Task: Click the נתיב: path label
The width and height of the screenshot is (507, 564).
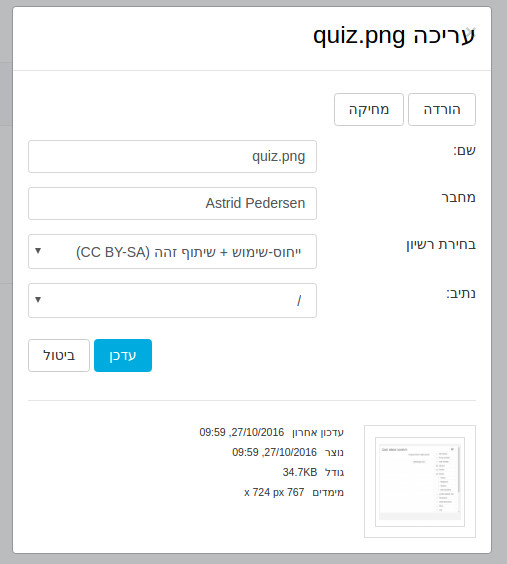Action: click(x=461, y=293)
